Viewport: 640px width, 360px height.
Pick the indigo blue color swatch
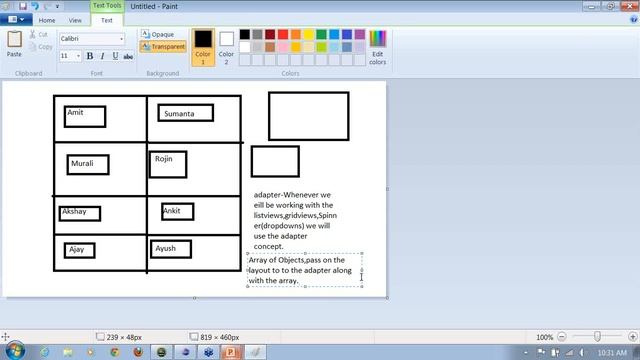(347, 34)
